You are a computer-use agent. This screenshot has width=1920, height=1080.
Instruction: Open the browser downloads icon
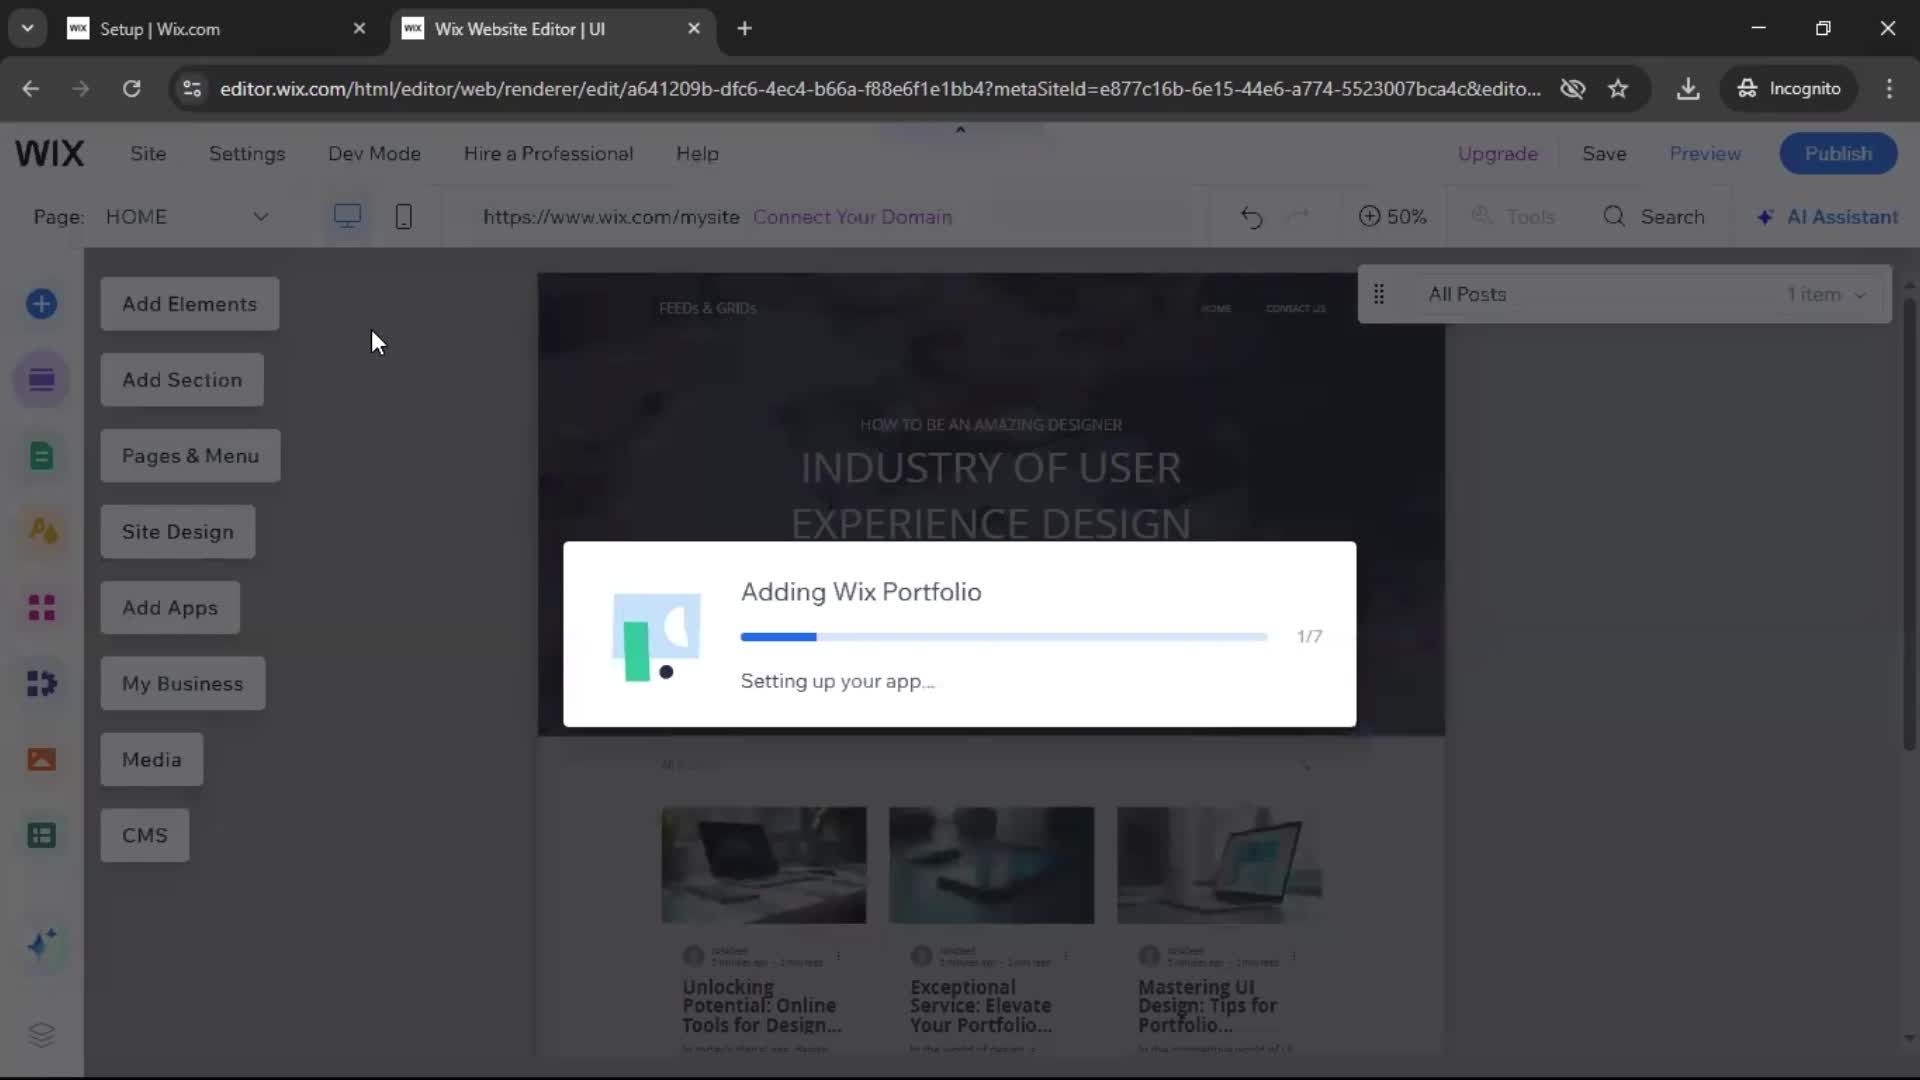tap(1688, 88)
